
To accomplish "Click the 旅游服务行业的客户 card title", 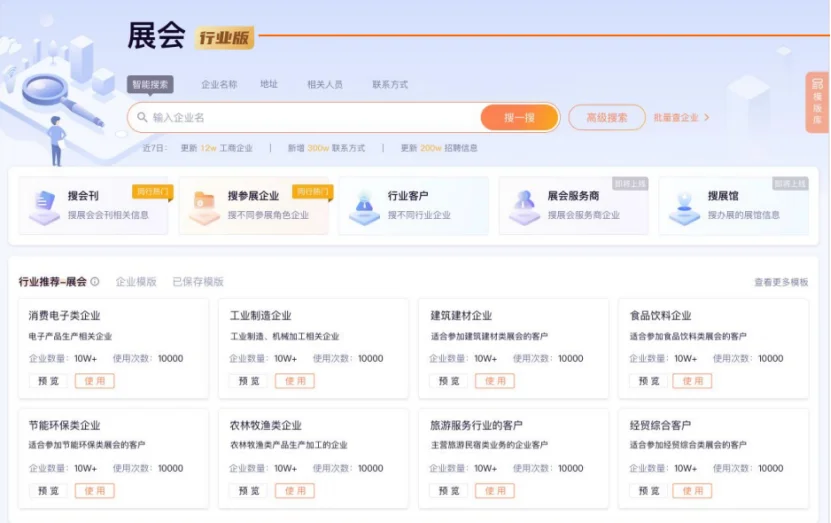I will coord(476,425).
